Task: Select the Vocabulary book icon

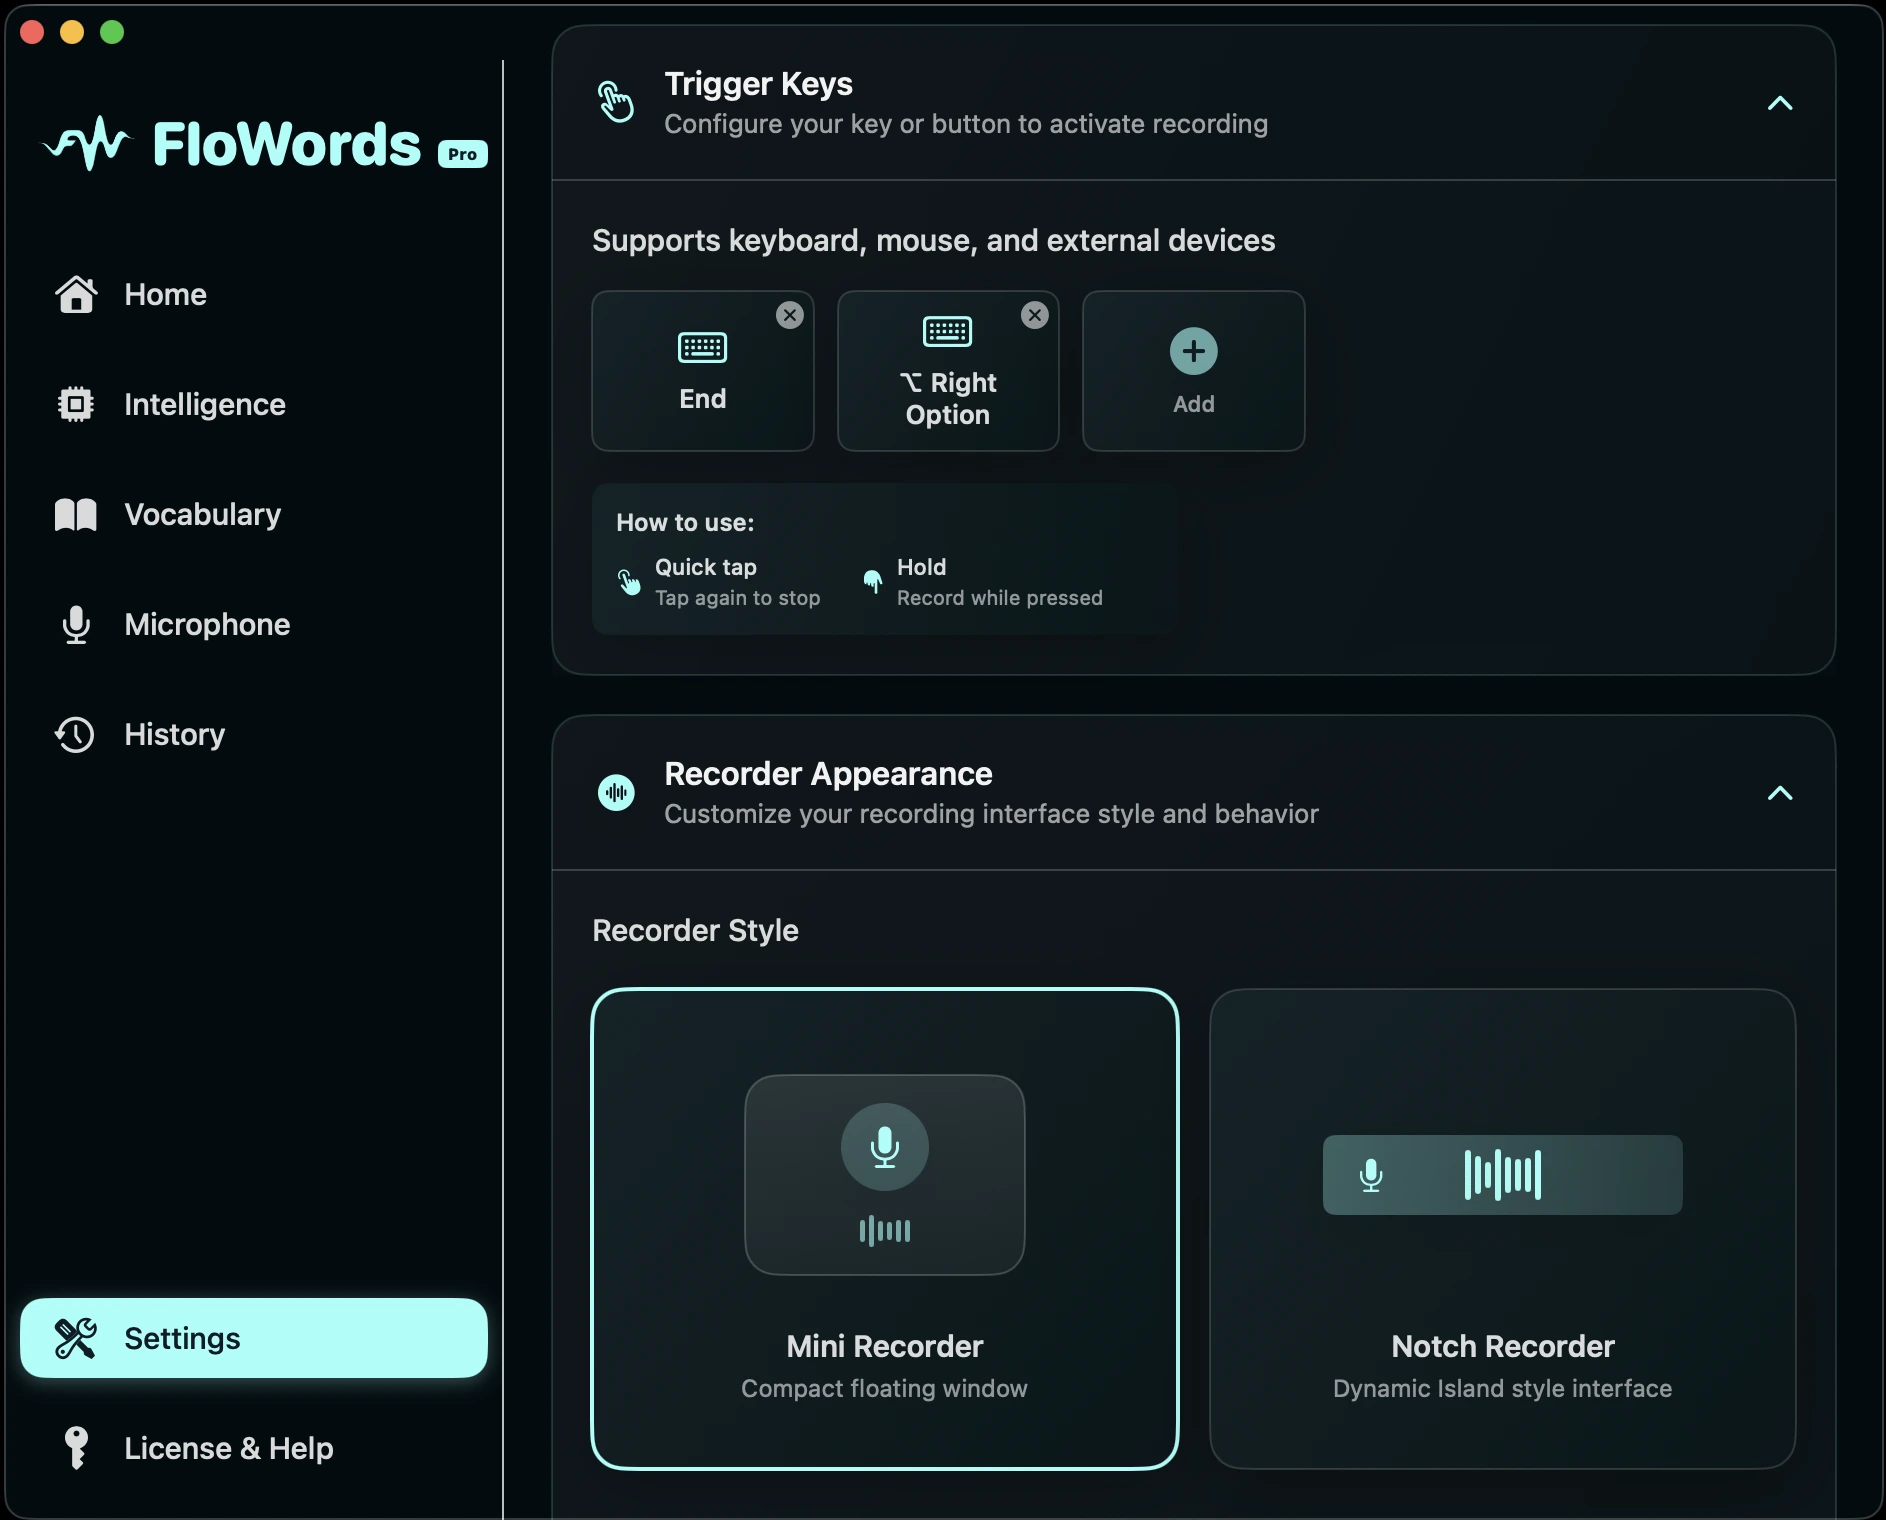Action: tap(74, 514)
